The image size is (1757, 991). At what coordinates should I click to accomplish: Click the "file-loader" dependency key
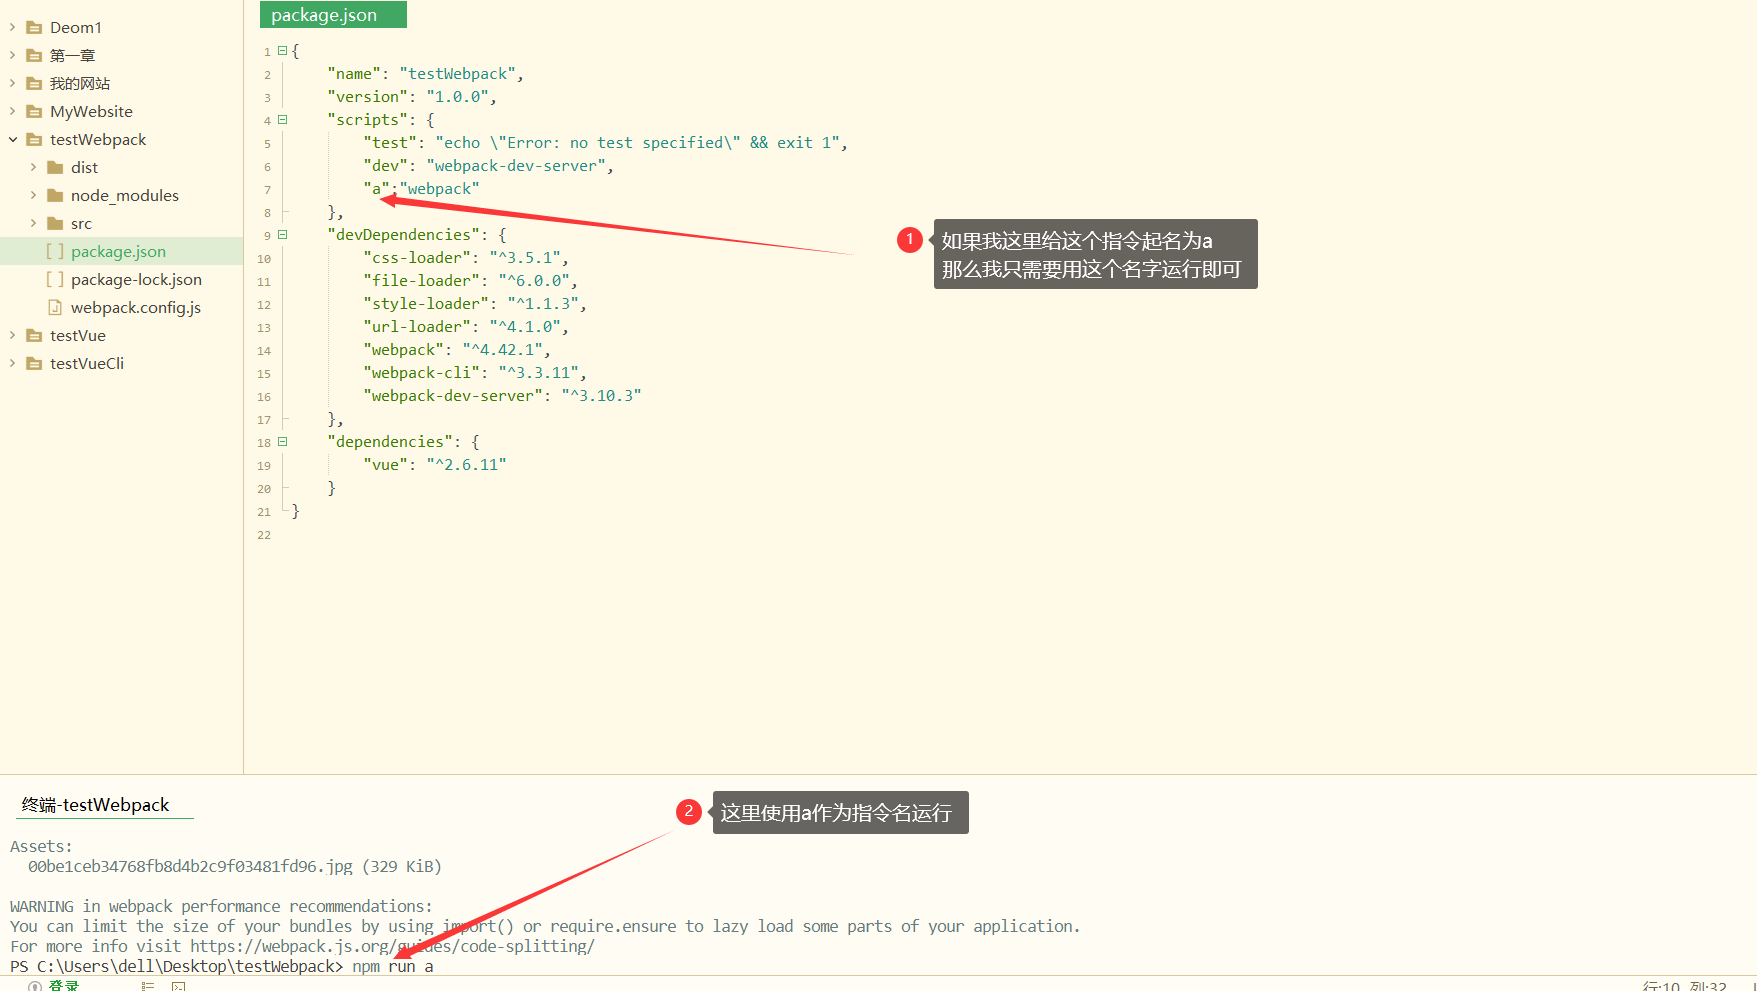tap(421, 281)
